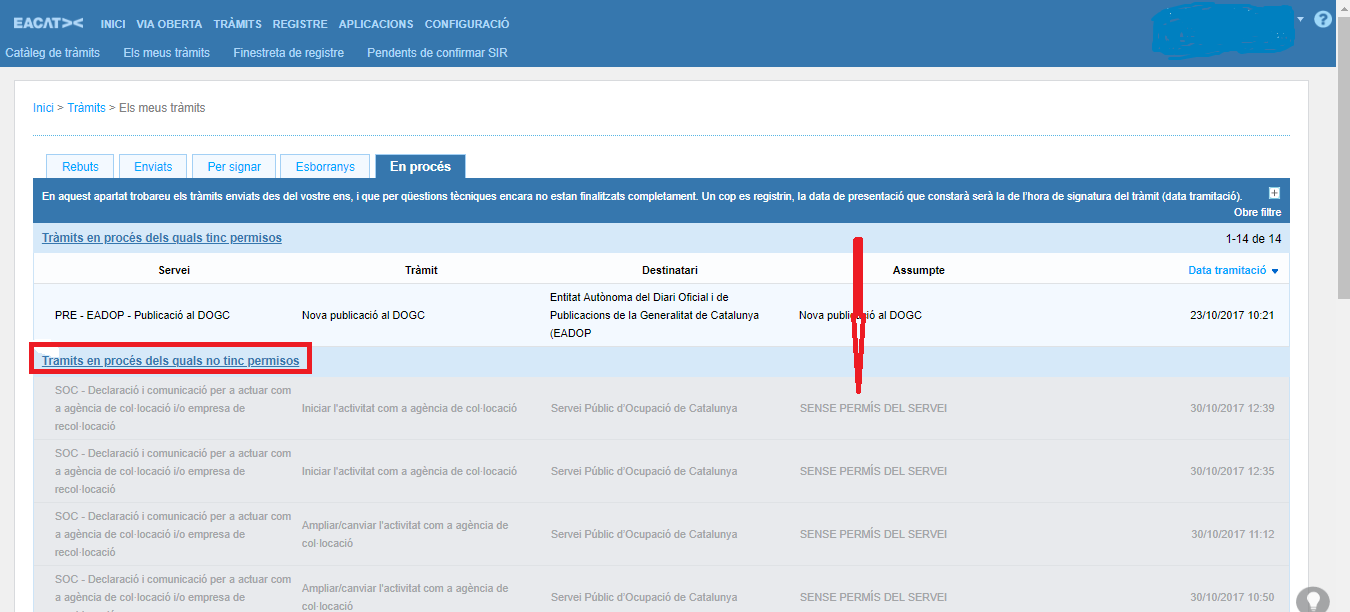Click the plus icon to open filter

(1274, 194)
